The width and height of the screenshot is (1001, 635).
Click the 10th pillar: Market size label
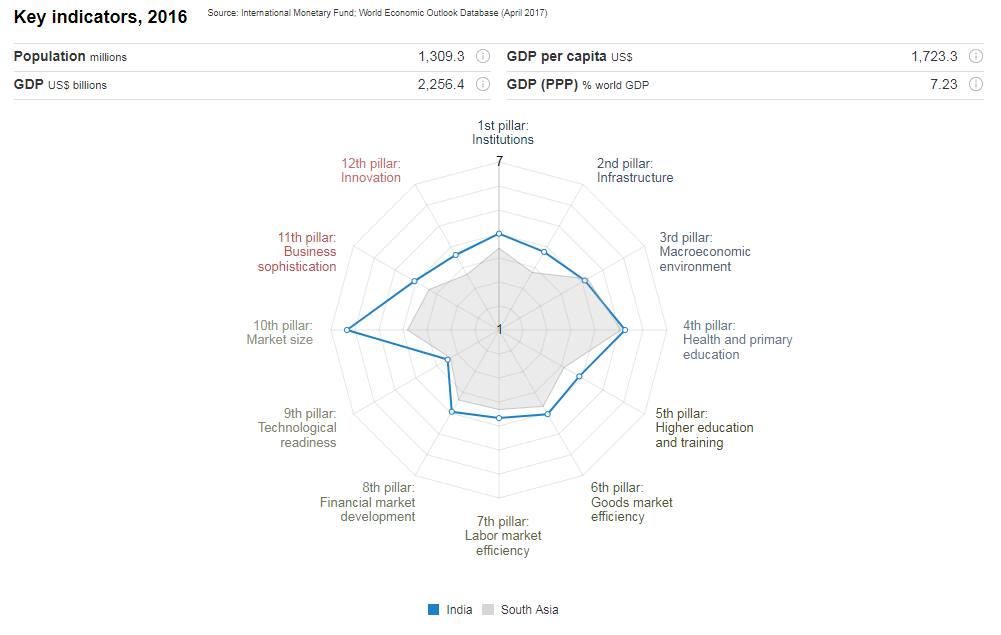280,333
